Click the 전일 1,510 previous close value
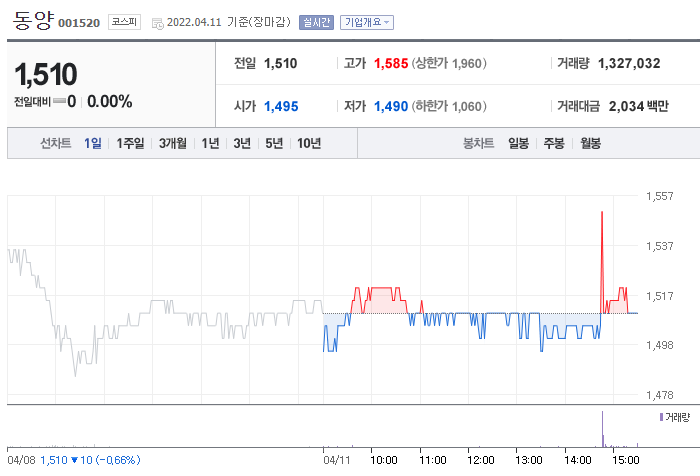The width and height of the screenshot is (700, 476). pos(280,63)
